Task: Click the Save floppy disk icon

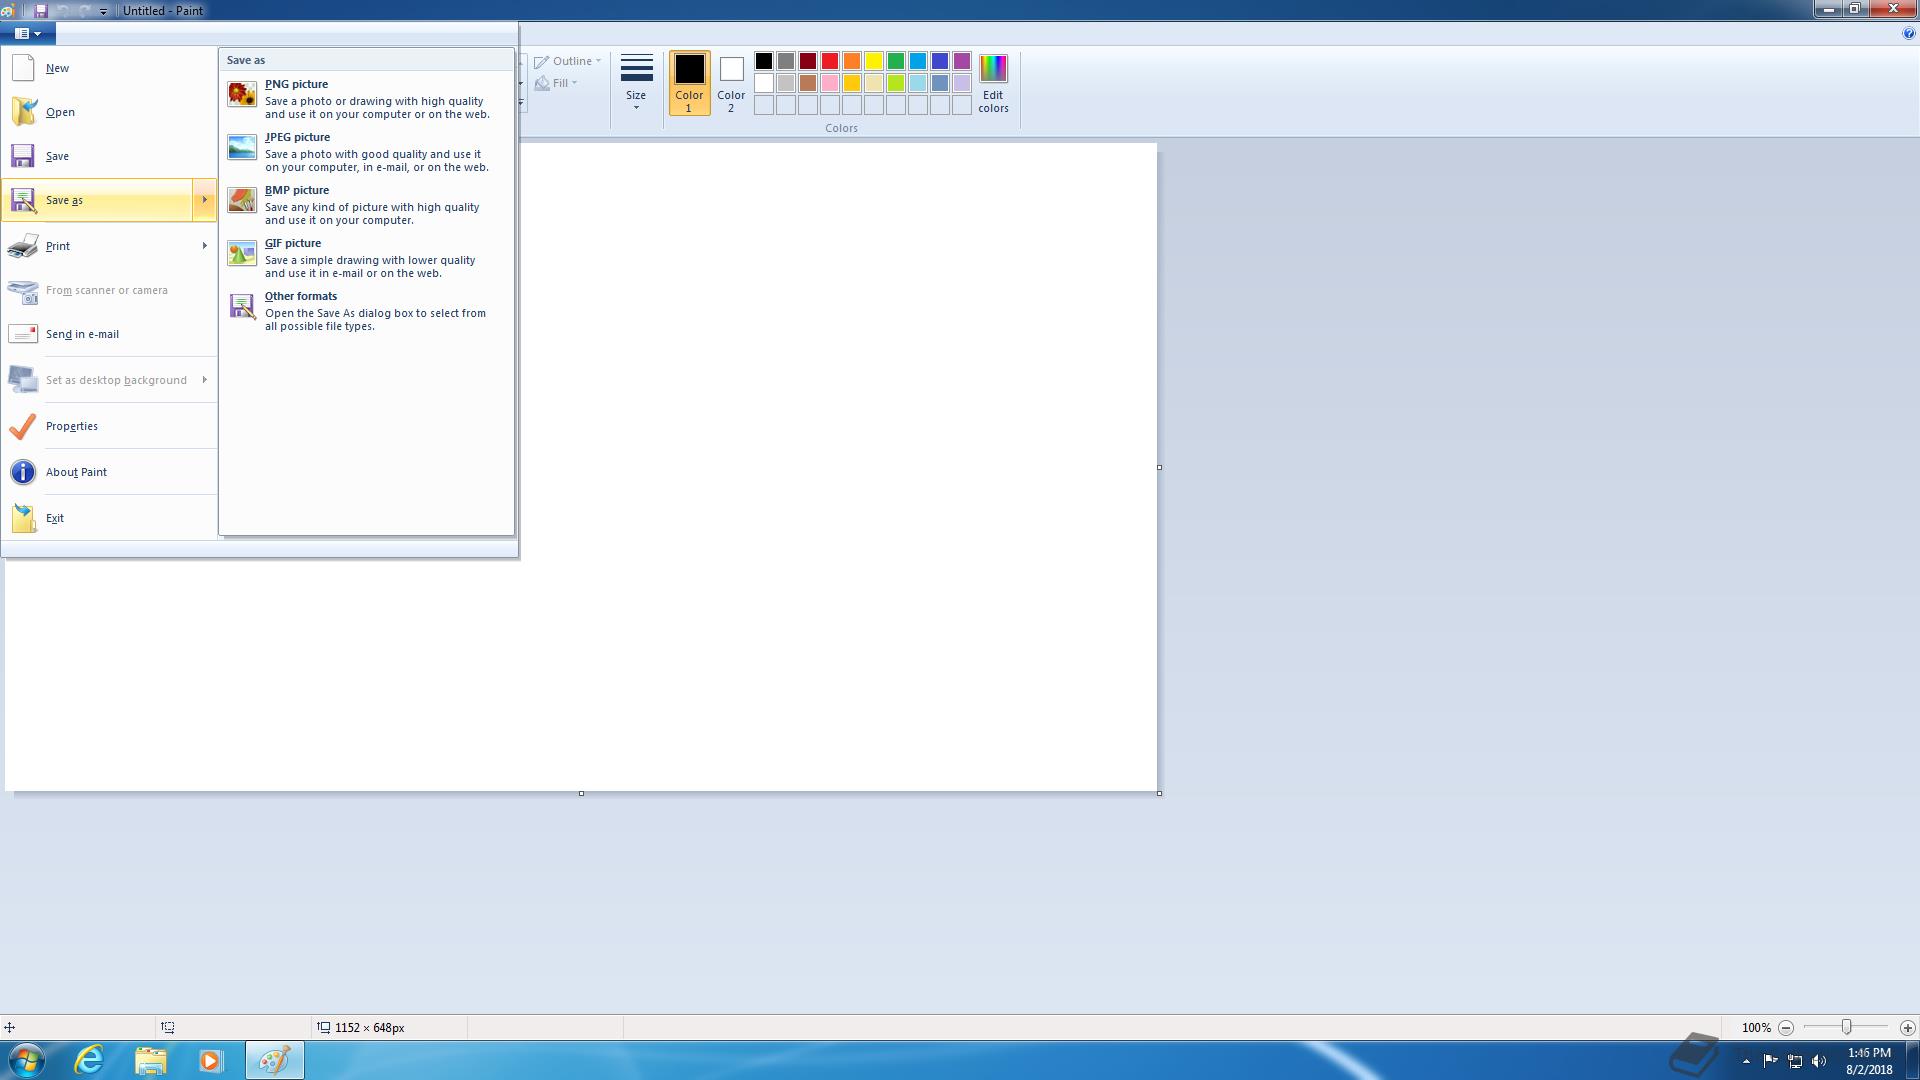Action: pos(23,156)
